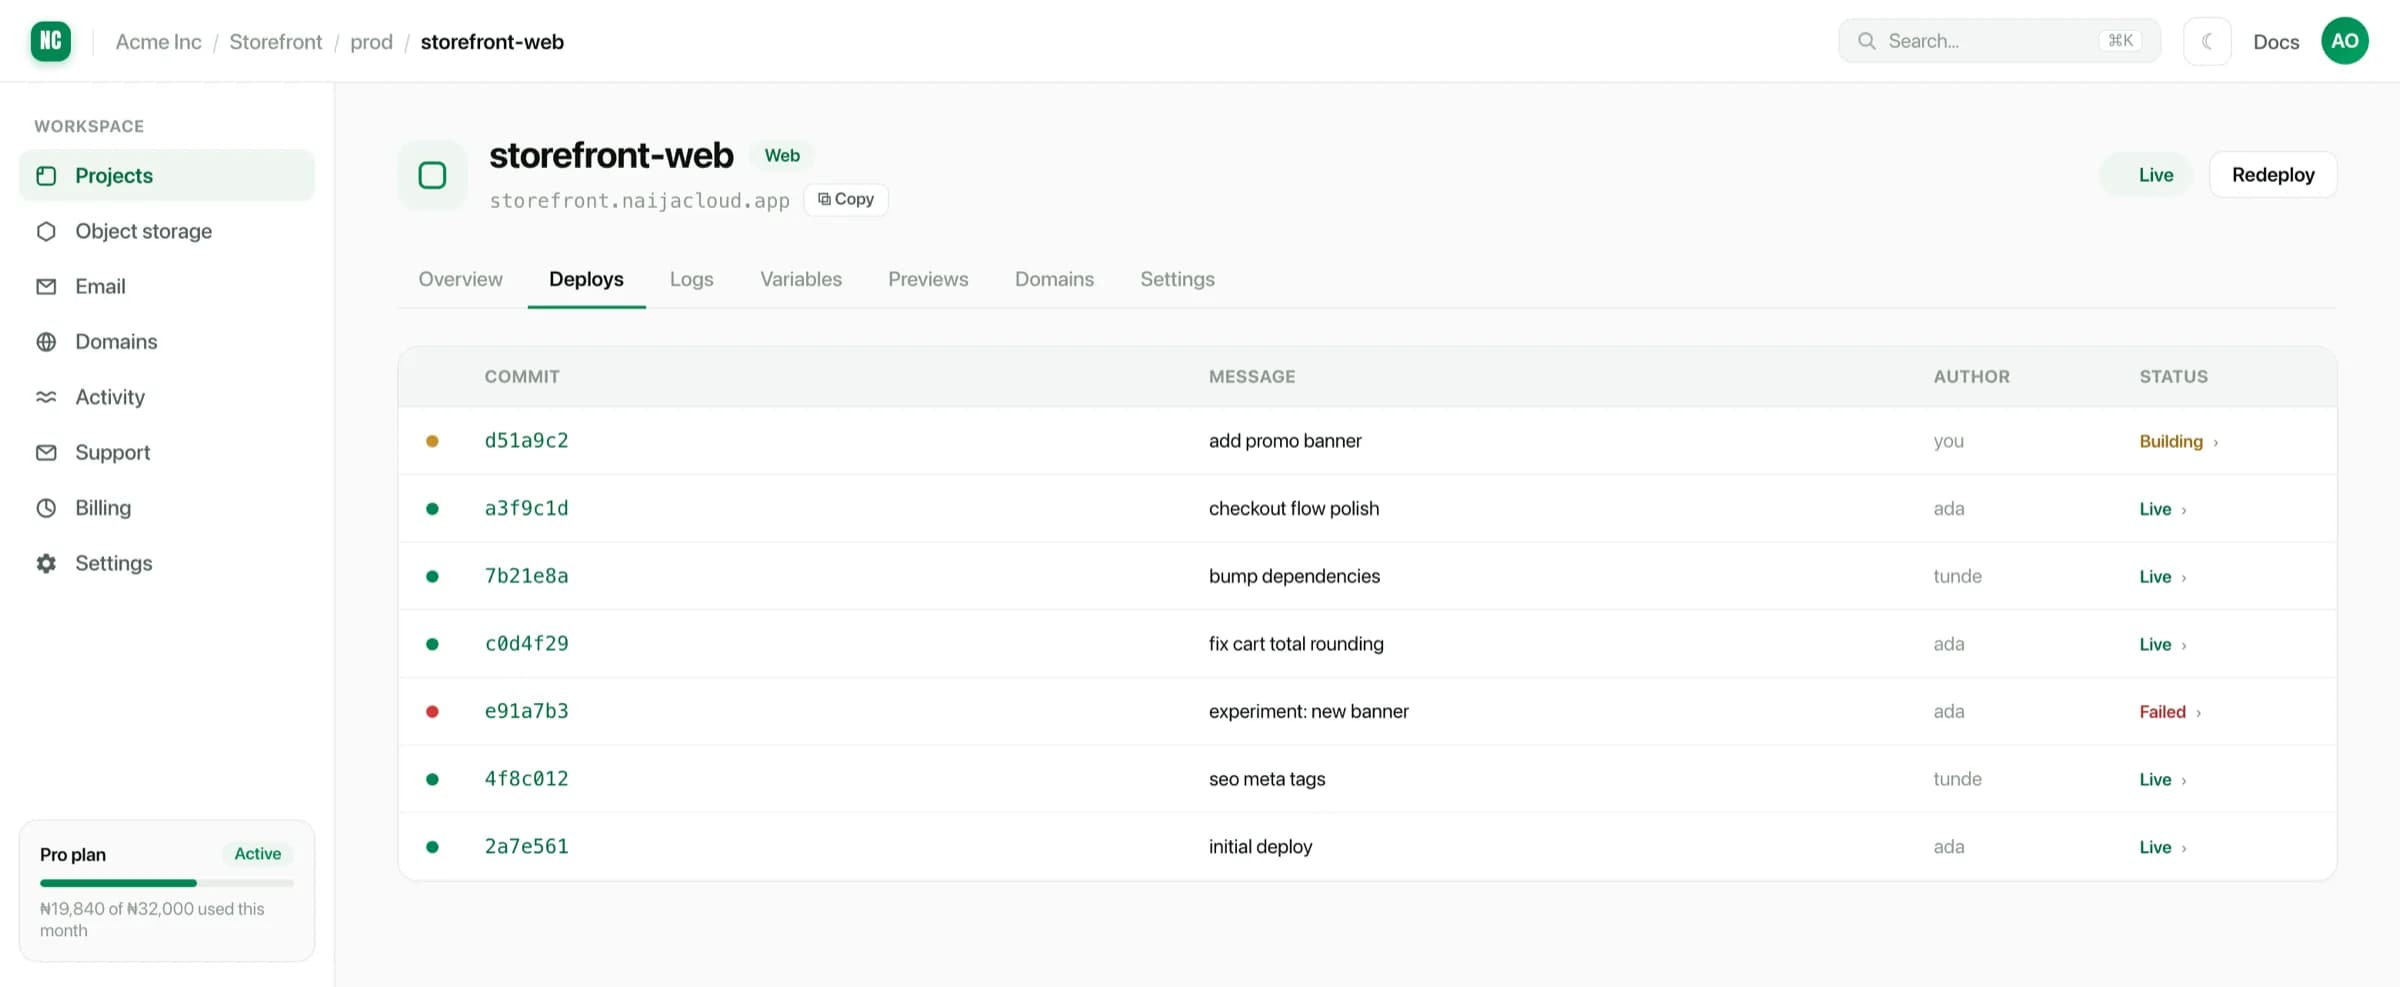Focus the Search input field
This screenshot has width=2400, height=987.
click(1999, 41)
